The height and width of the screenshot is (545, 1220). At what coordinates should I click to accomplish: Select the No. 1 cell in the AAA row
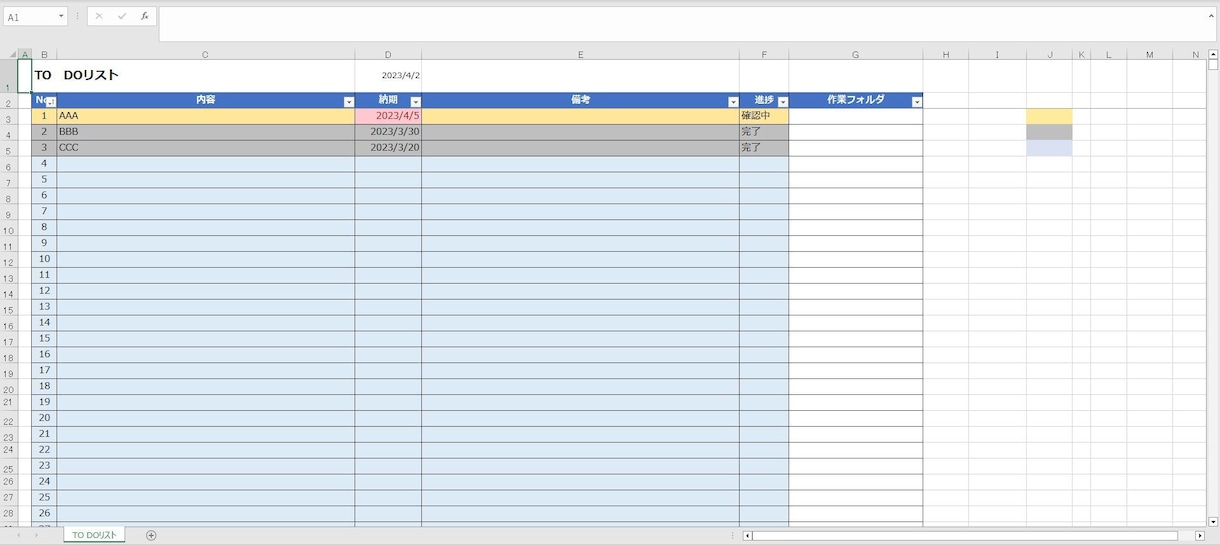pyautogui.click(x=44, y=116)
